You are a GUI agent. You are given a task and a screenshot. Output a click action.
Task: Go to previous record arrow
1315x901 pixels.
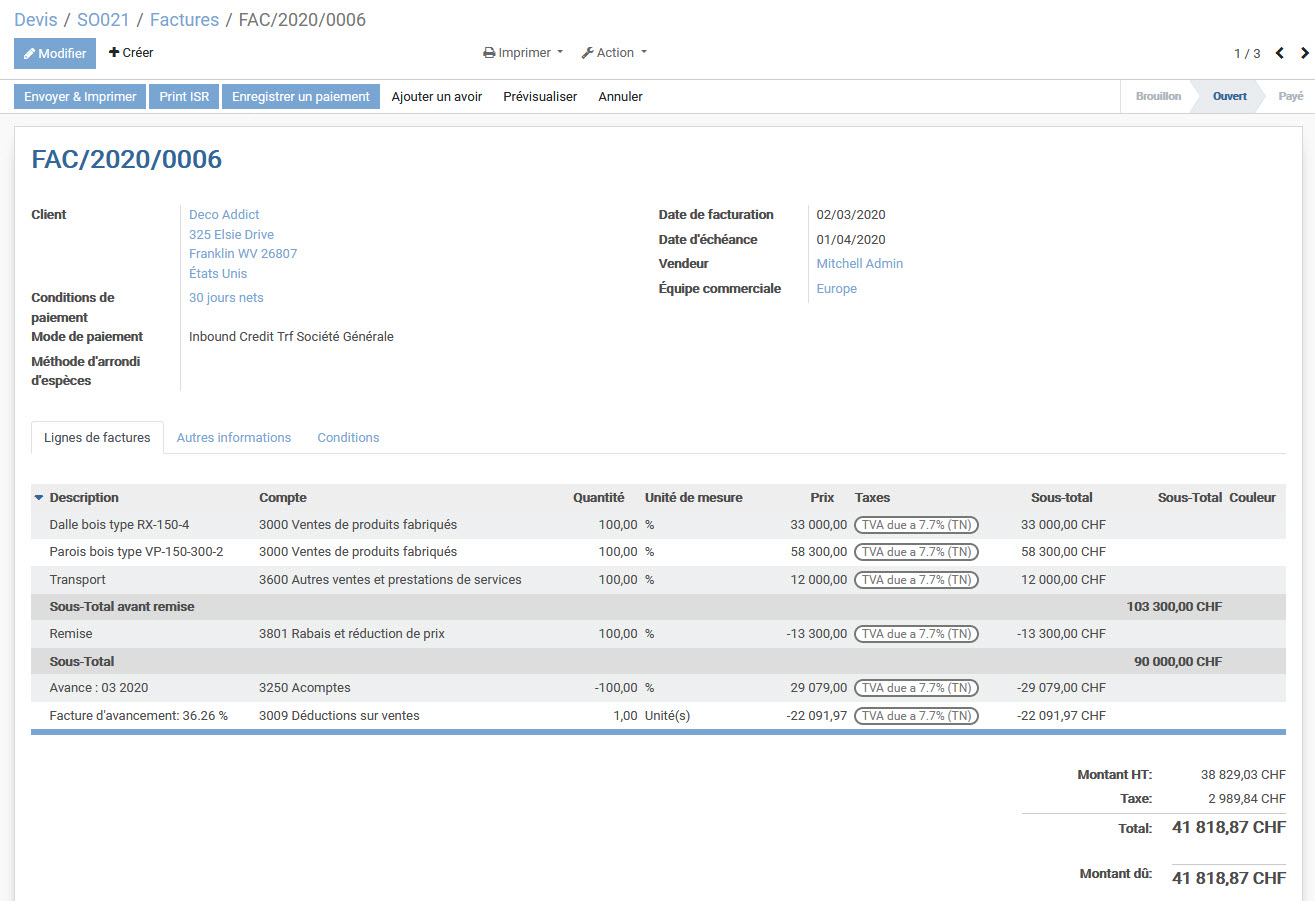(1280, 53)
